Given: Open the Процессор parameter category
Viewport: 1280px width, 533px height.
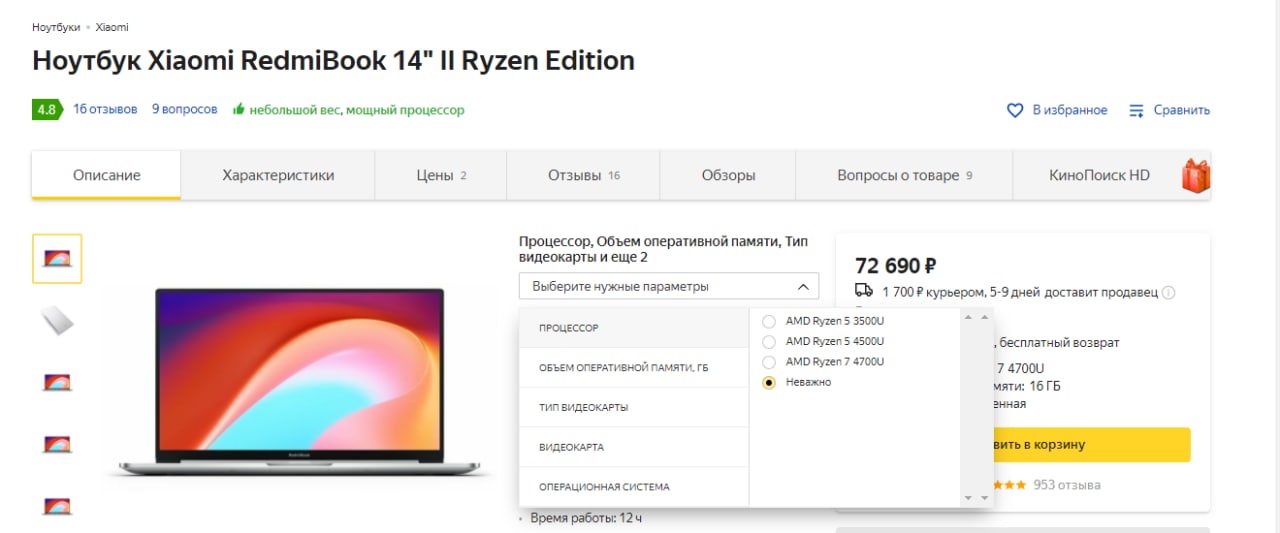Looking at the screenshot, I should [634, 328].
